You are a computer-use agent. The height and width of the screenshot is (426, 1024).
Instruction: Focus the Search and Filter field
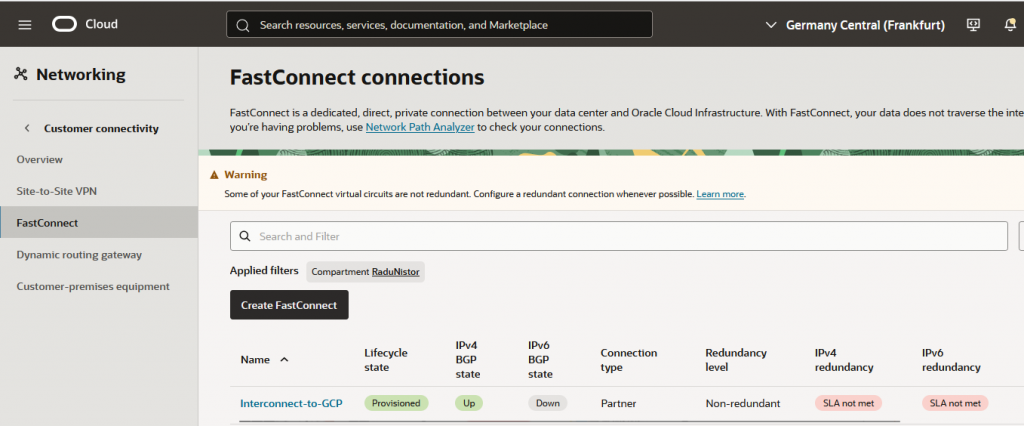tap(620, 237)
